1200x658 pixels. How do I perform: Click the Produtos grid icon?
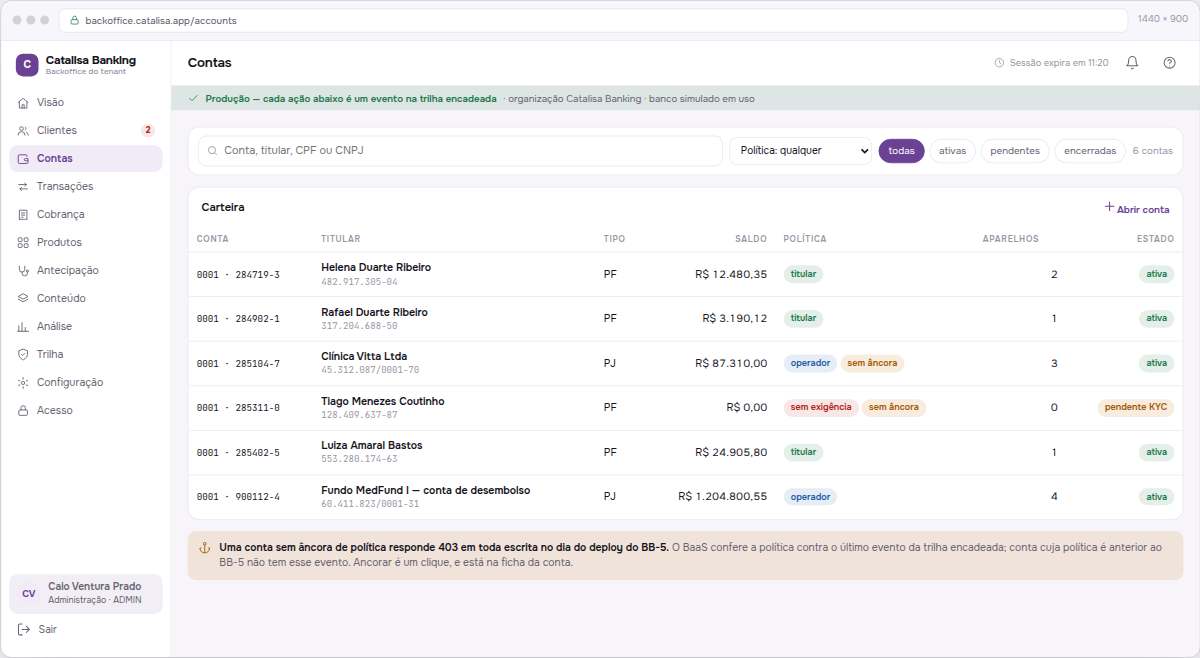23,243
